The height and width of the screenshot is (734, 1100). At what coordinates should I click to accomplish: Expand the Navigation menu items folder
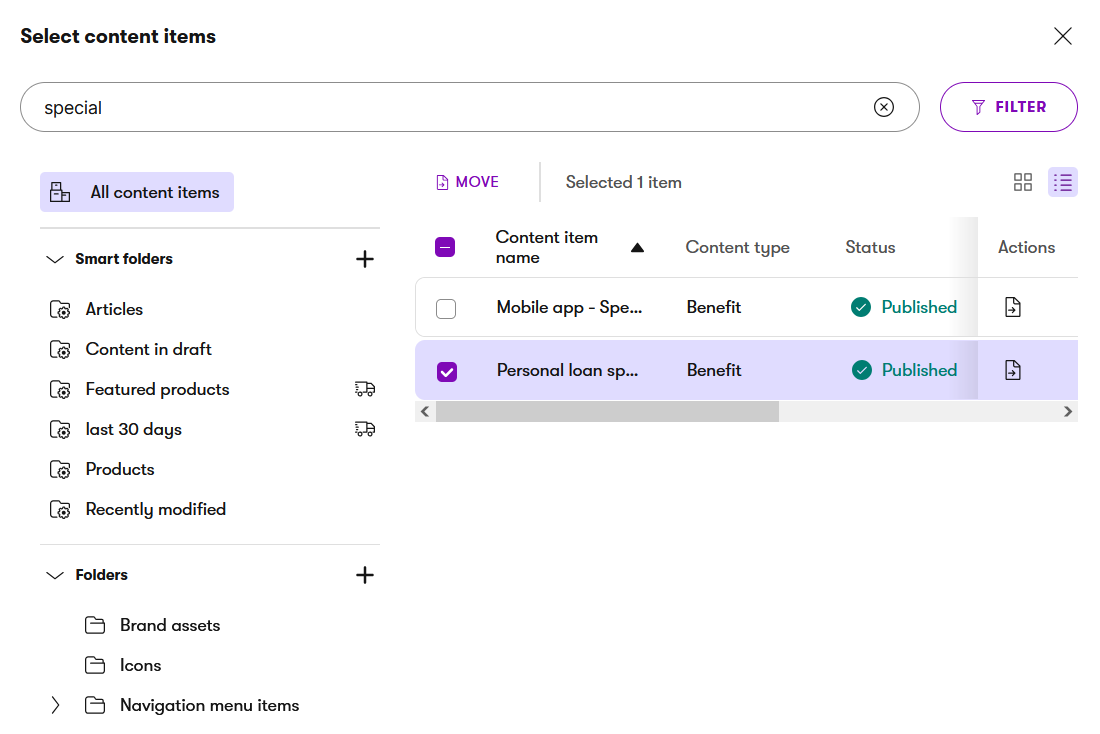55,705
